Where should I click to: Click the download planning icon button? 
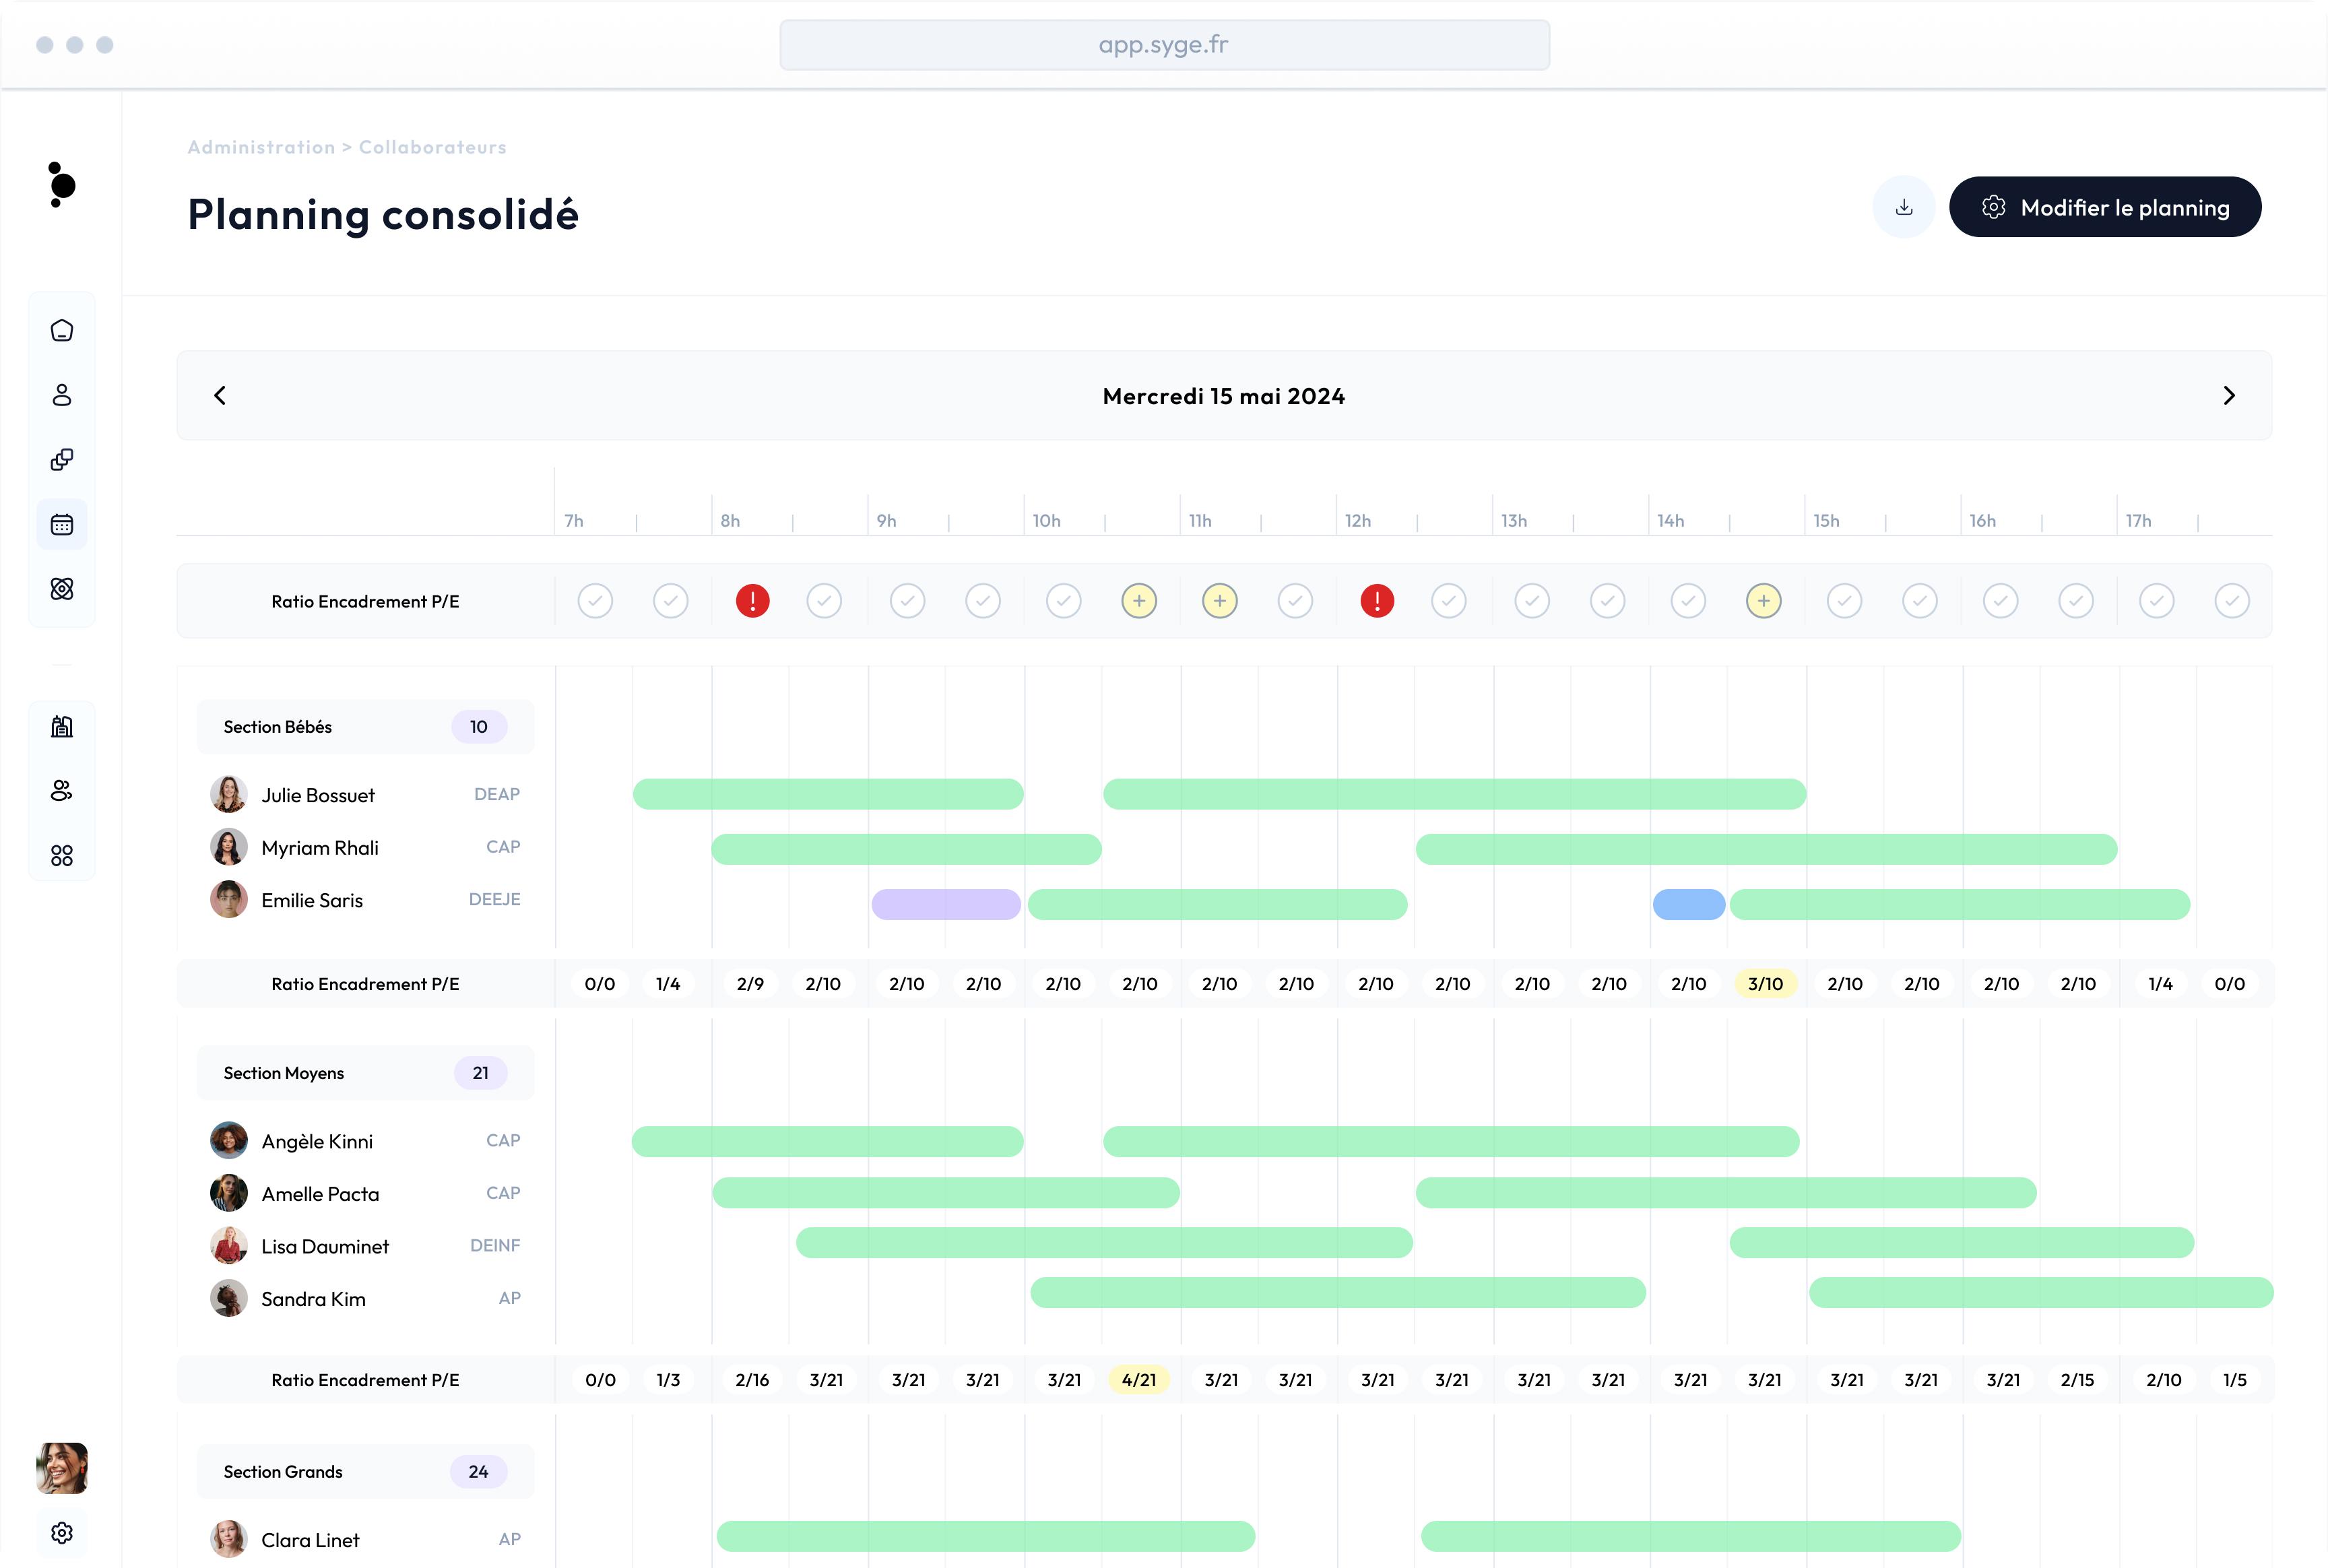[1904, 208]
